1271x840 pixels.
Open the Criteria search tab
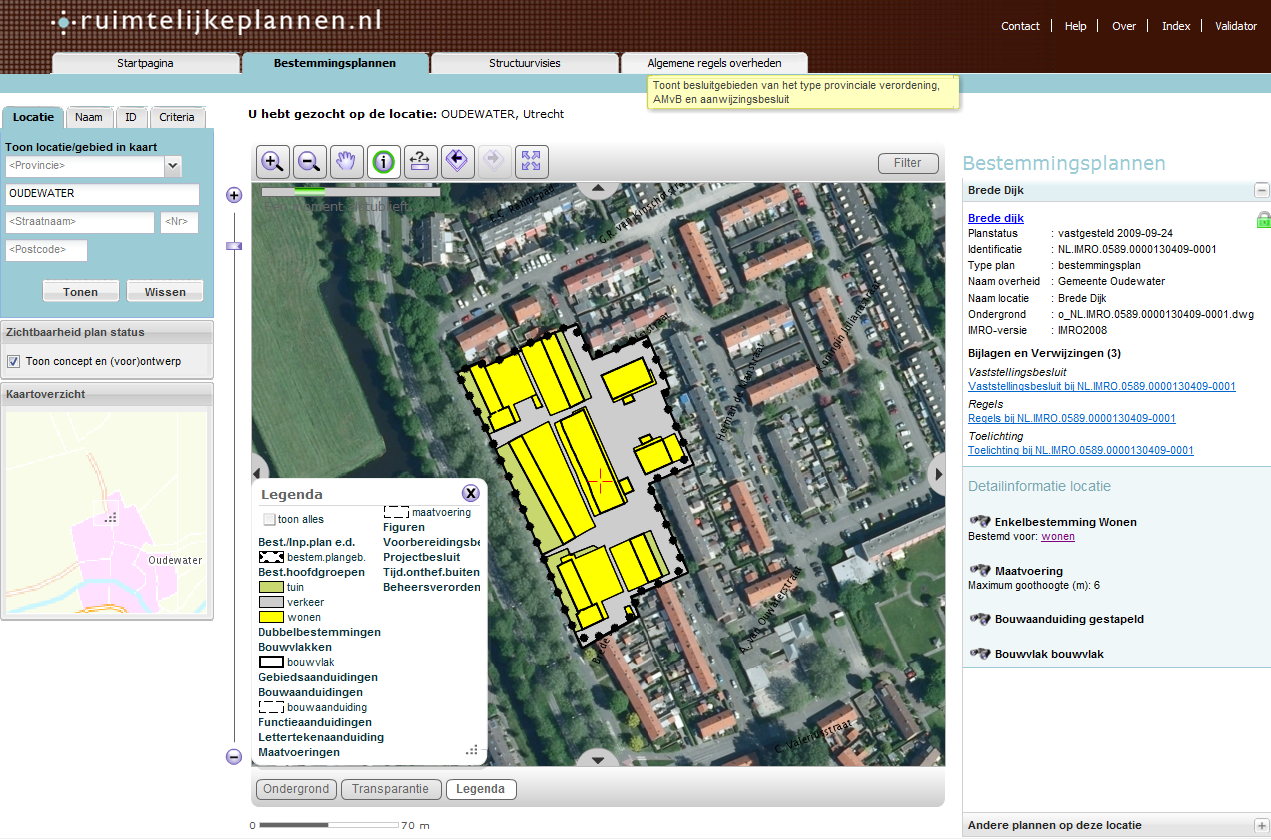pos(177,117)
